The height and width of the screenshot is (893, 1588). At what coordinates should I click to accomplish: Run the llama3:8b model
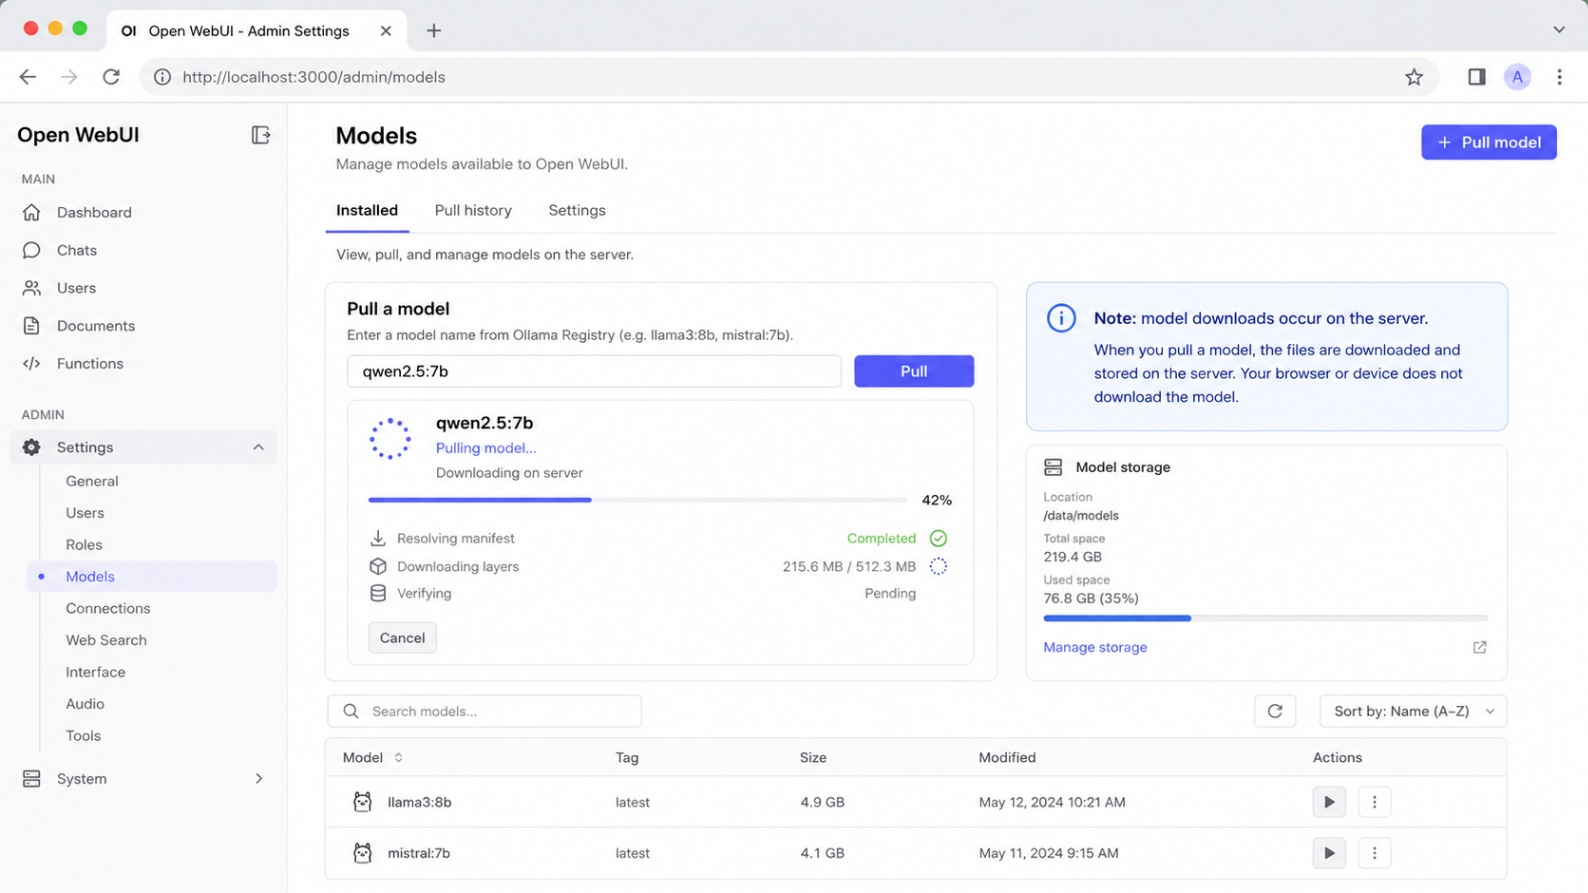point(1329,802)
